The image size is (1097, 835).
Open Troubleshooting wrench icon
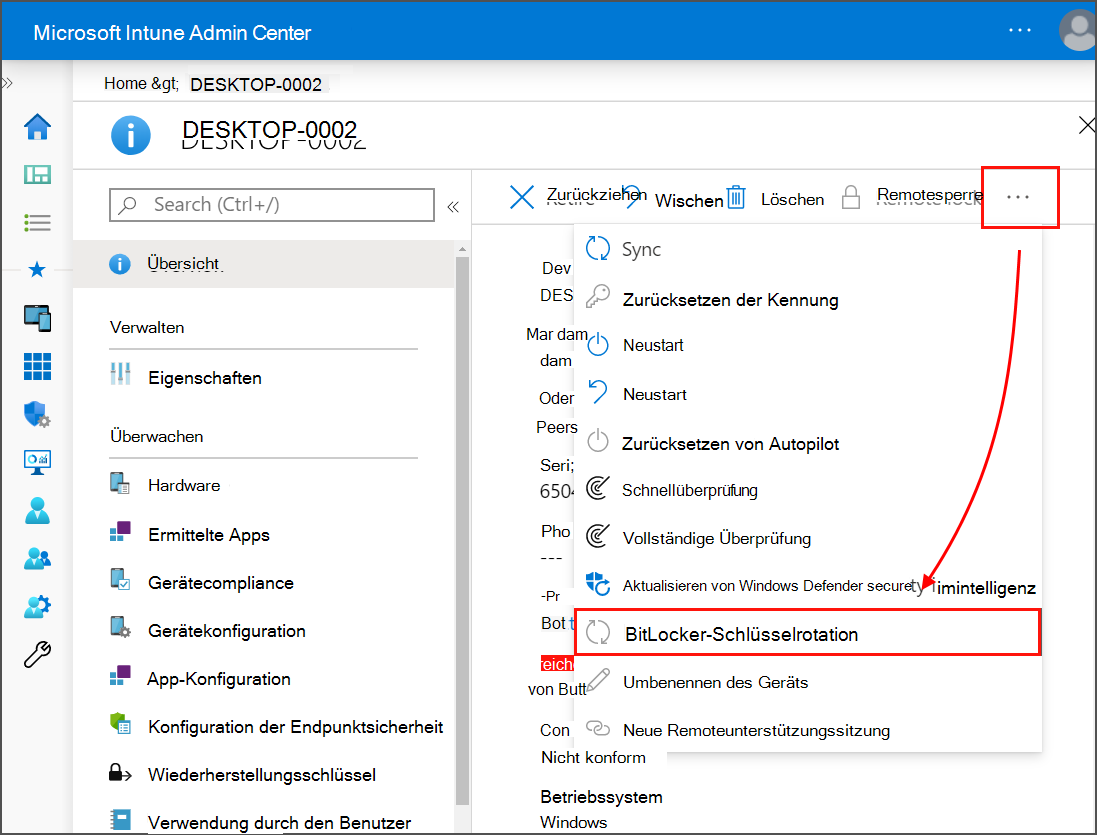(x=37, y=655)
